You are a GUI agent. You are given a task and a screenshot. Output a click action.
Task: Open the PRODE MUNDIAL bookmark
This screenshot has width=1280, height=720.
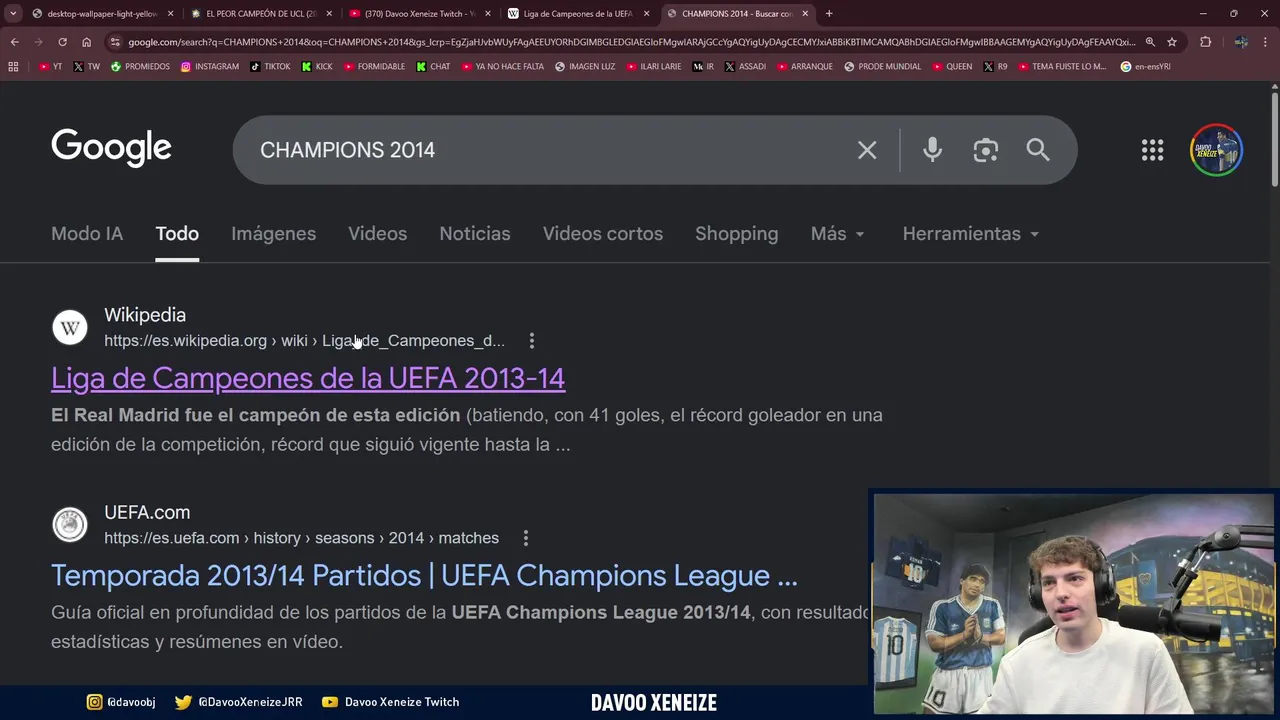coord(883,67)
